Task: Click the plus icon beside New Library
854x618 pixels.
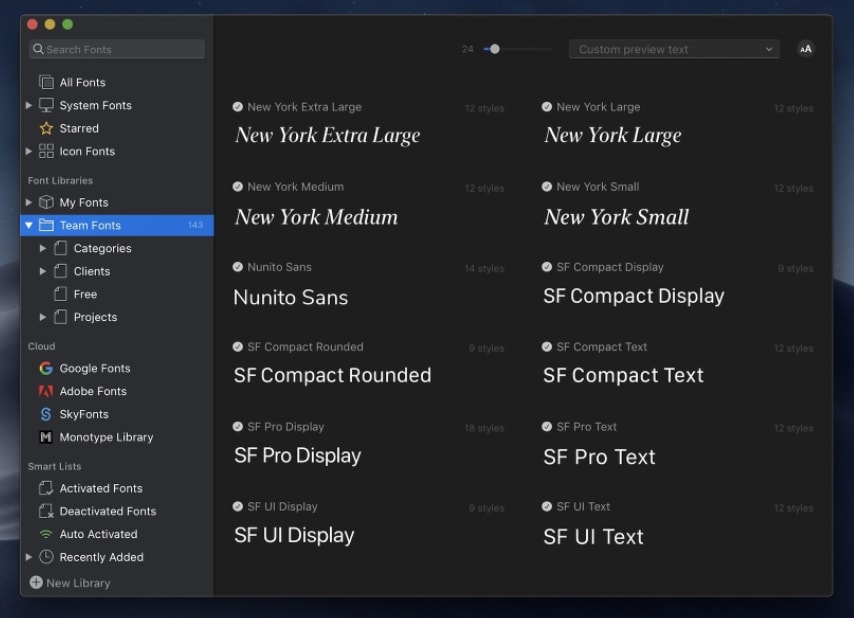Action: coord(36,583)
